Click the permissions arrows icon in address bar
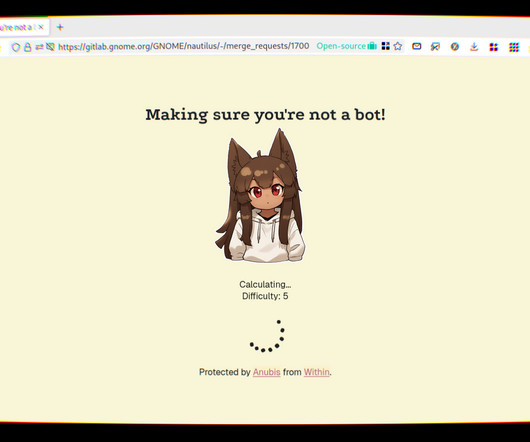The image size is (530, 442). pos(39,47)
